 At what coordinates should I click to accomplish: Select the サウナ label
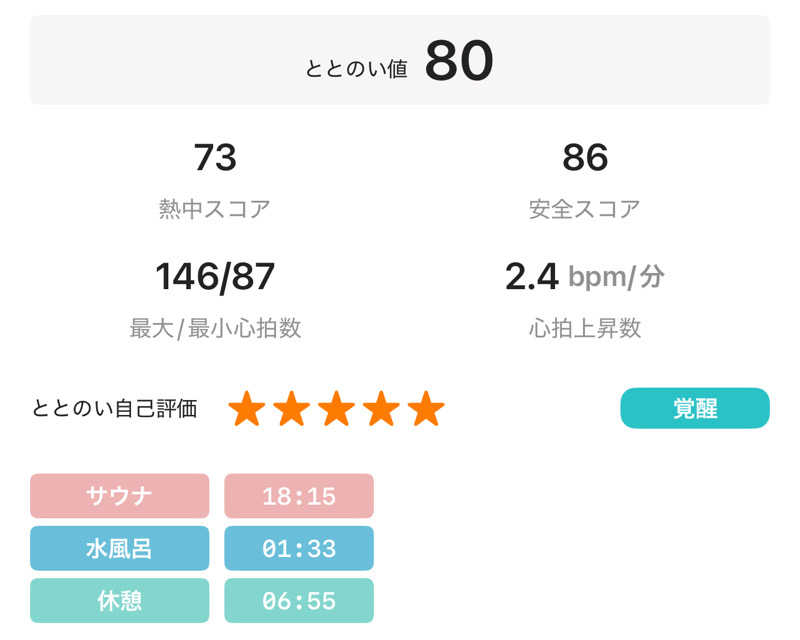(x=120, y=496)
